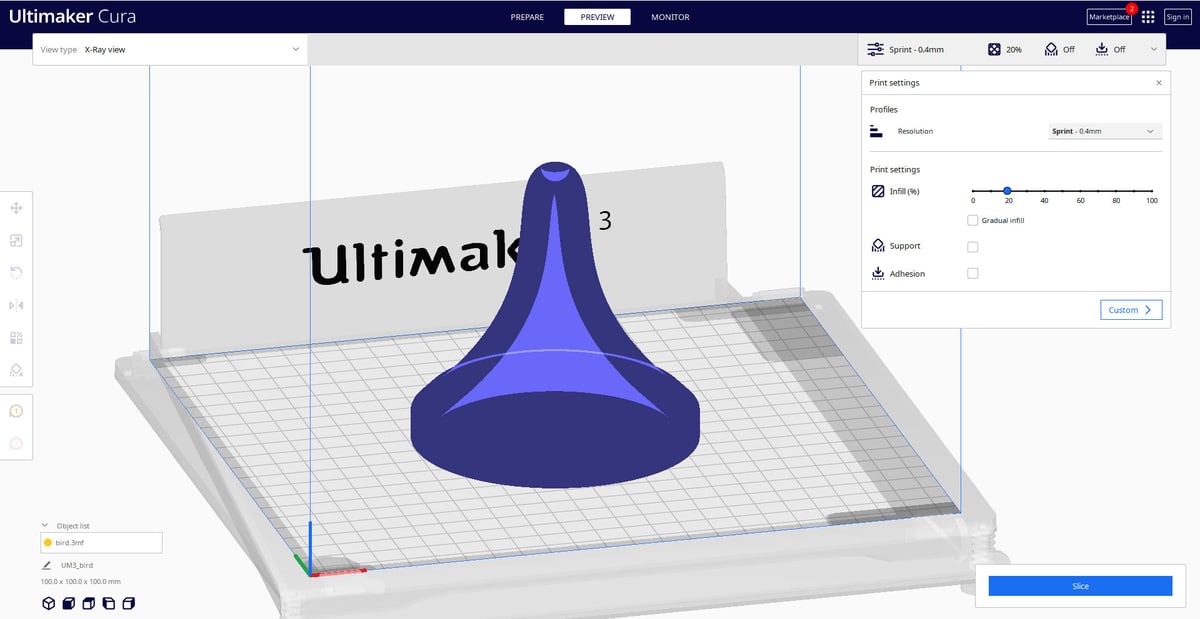Open the Resolution Sprint - 0.4mm dropdown
The width and height of the screenshot is (1200, 619).
(1104, 131)
